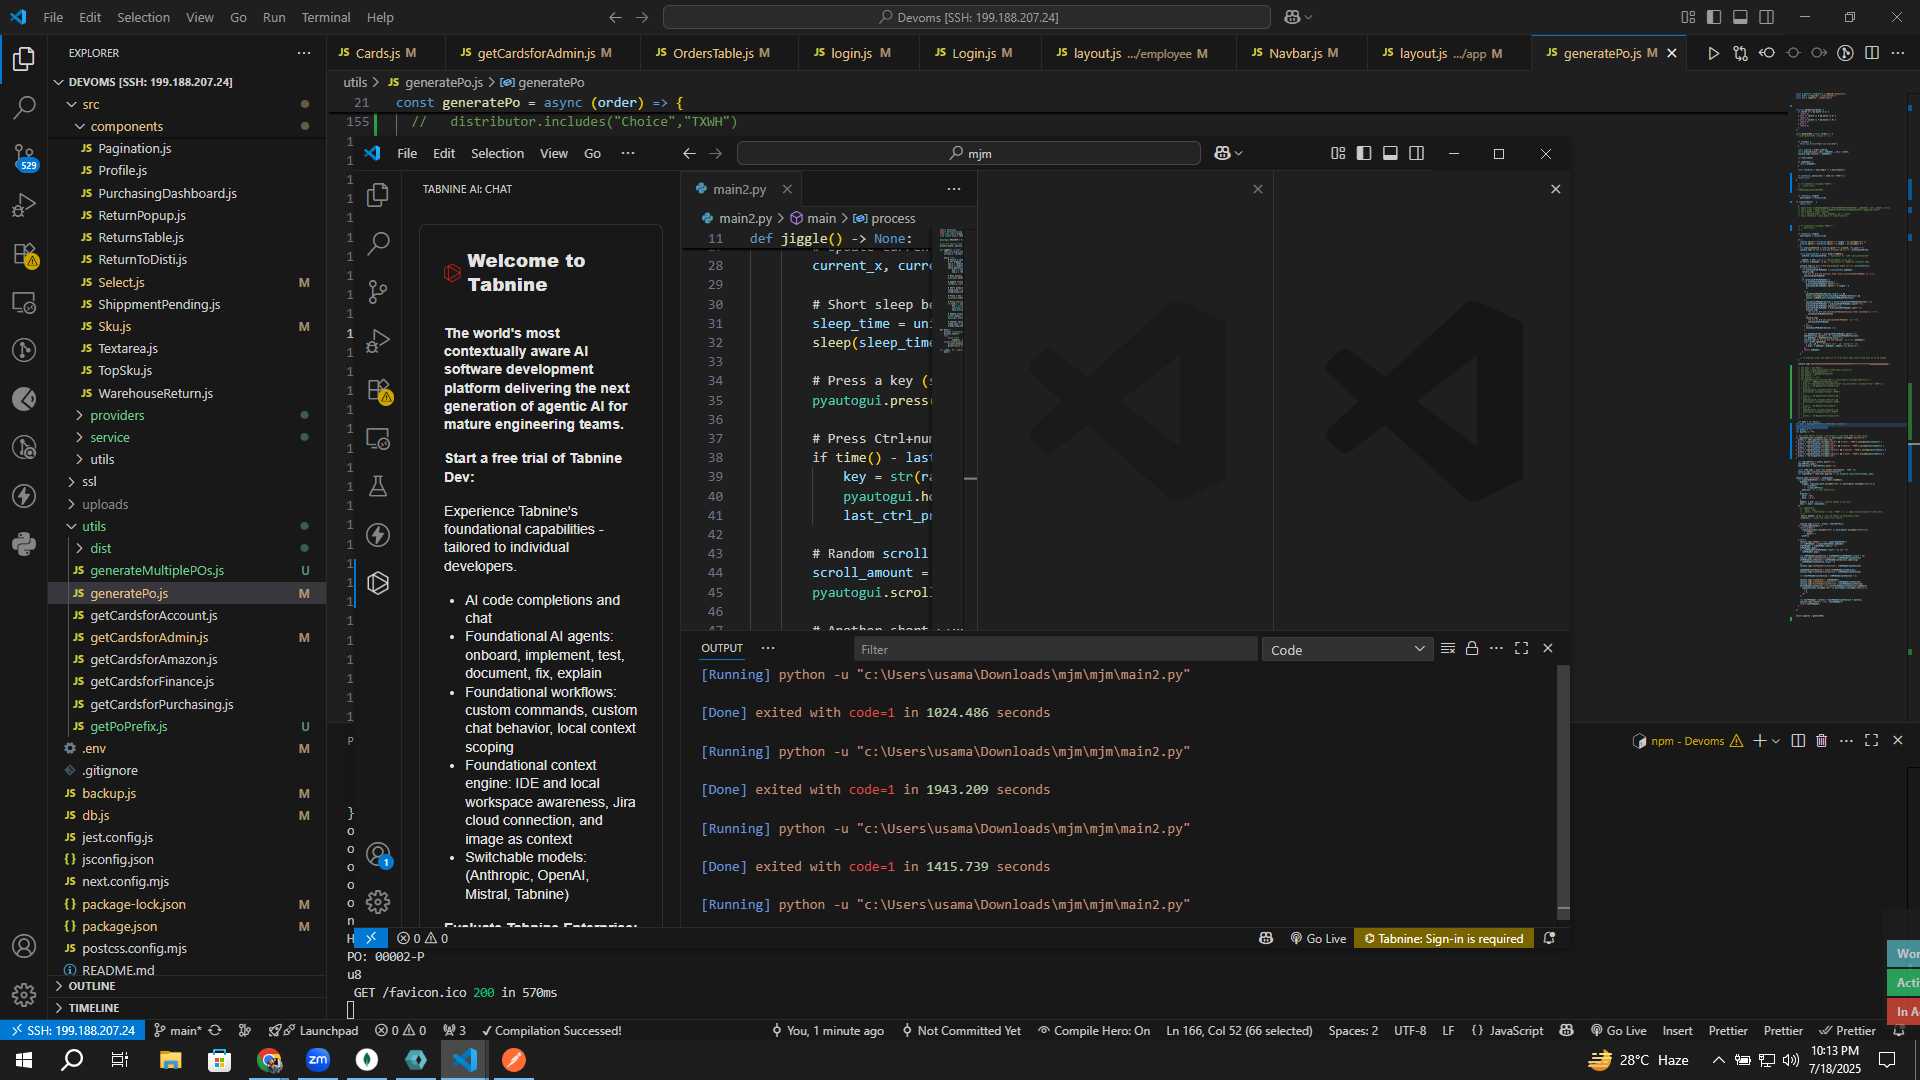Screen dimensions: 1920x1080
Task: Expand the service folder
Action: pos(110,437)
